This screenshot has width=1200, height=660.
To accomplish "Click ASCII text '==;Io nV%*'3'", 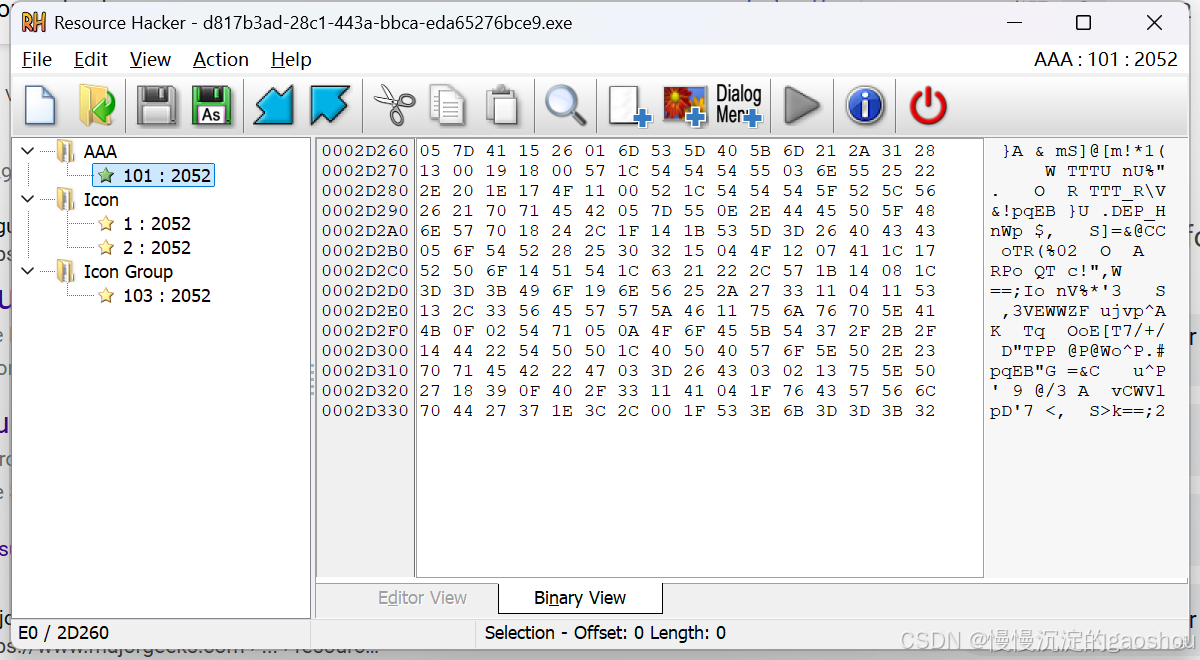I will (x=1056, y=291).
